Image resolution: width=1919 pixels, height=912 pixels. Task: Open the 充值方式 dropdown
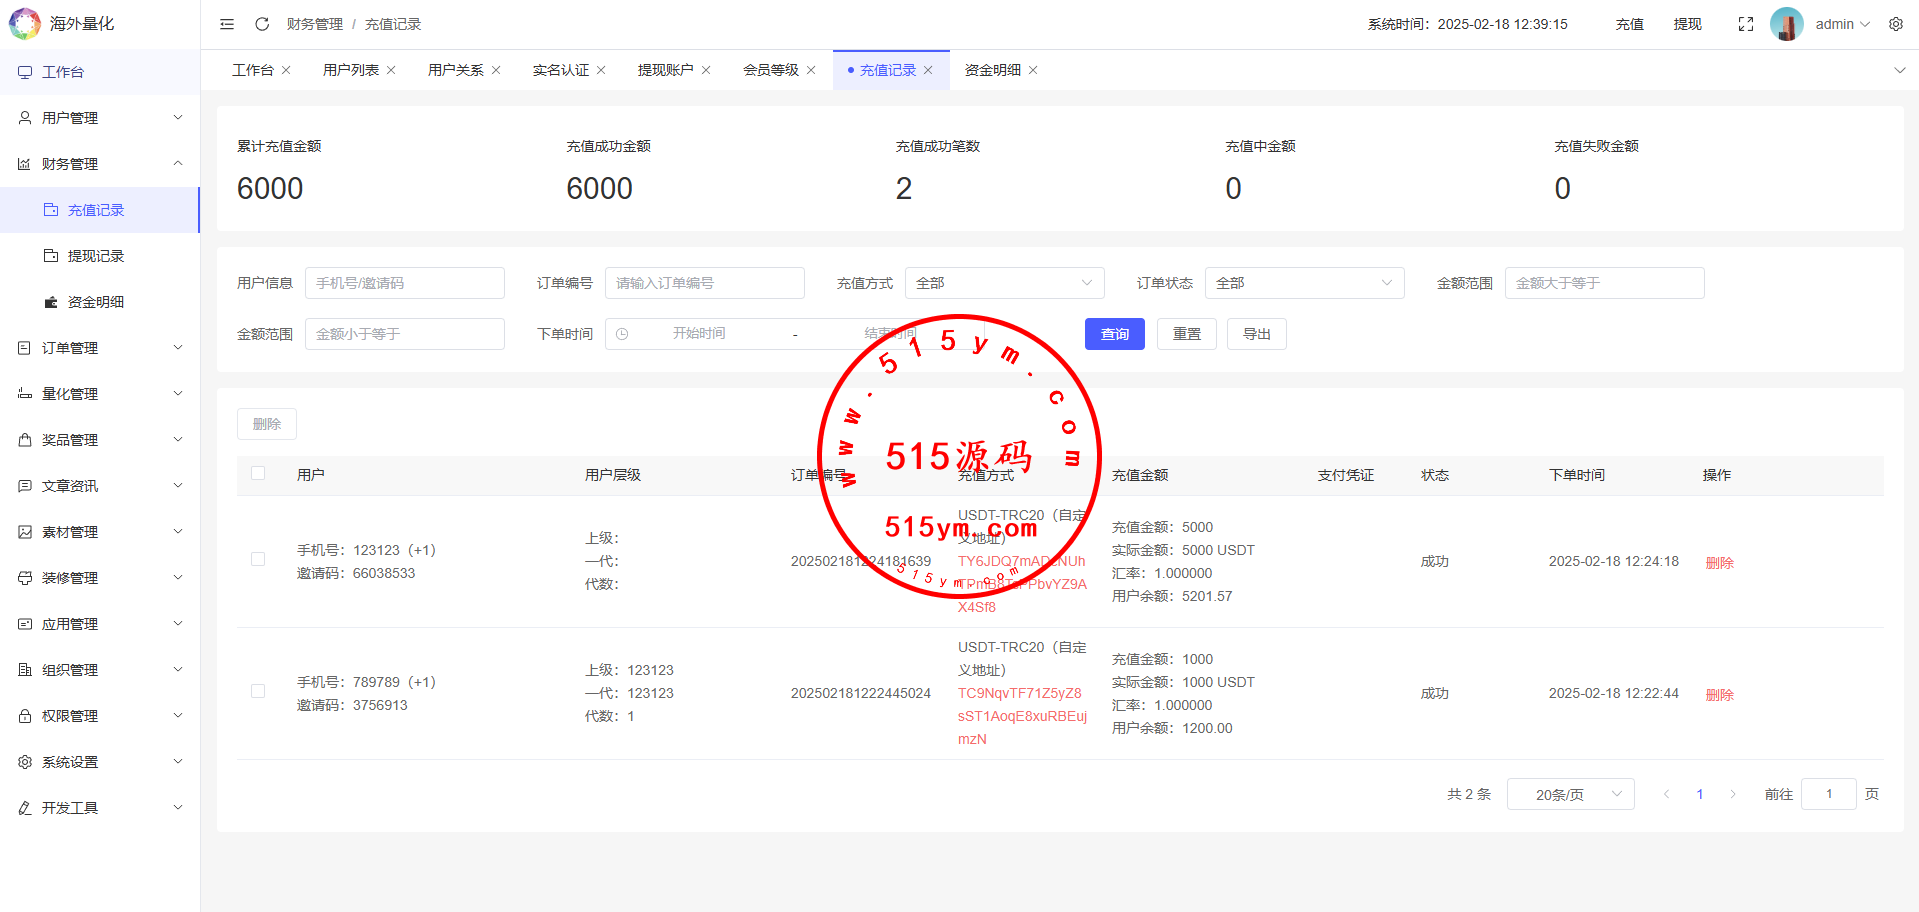[1004, 283]
